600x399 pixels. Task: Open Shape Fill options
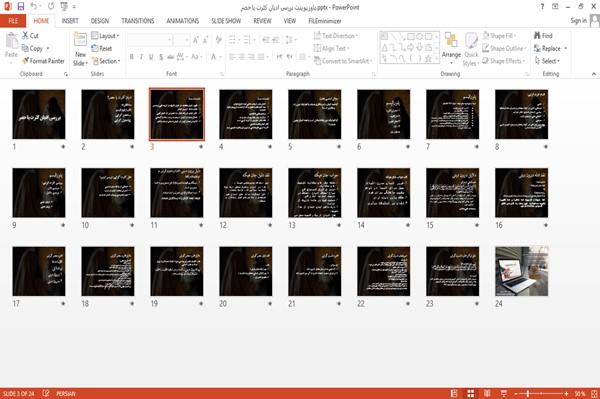click(x=499, y=36)
